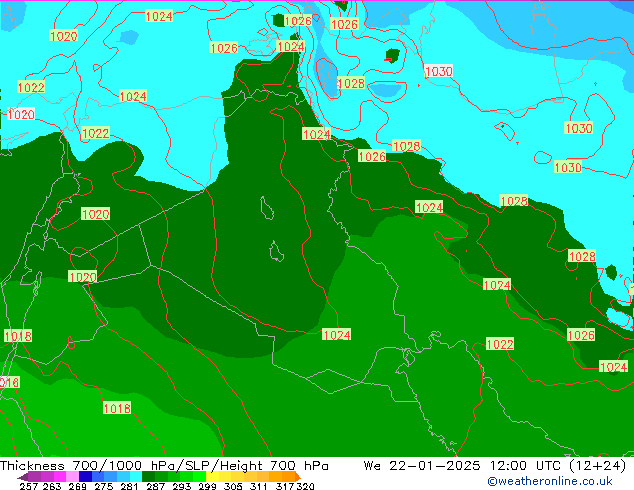Pick the first yellow legend swatch after lime green
This screenshot has width=634, height=490.
[x=213, y=477]
